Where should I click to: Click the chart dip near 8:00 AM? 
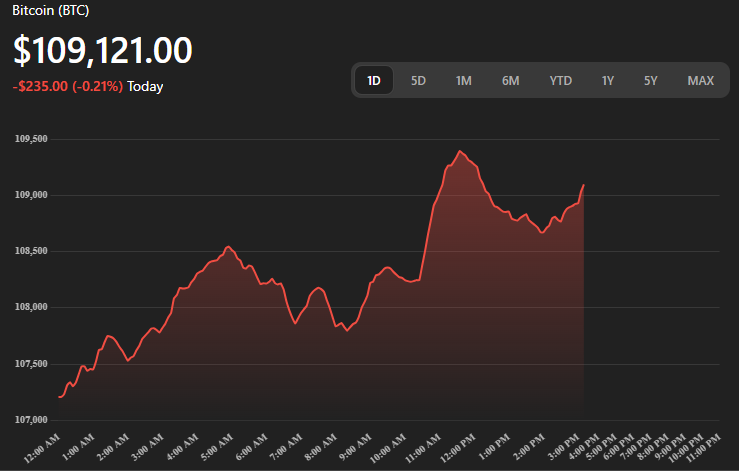point(347,330)
